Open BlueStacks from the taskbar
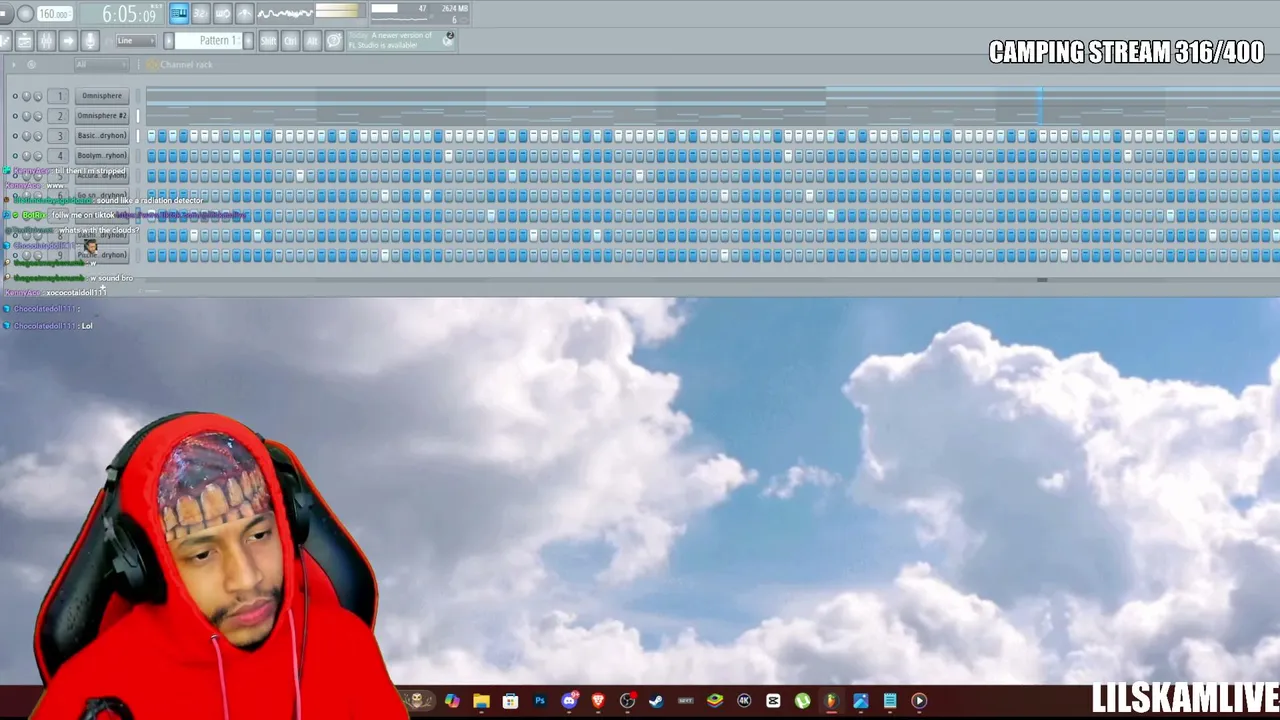Viewport: 1280px width, 720px height. click(x=715, y=701)
